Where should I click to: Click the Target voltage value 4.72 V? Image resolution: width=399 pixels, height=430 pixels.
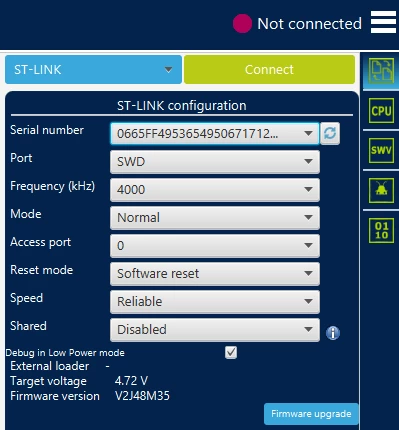131,381
